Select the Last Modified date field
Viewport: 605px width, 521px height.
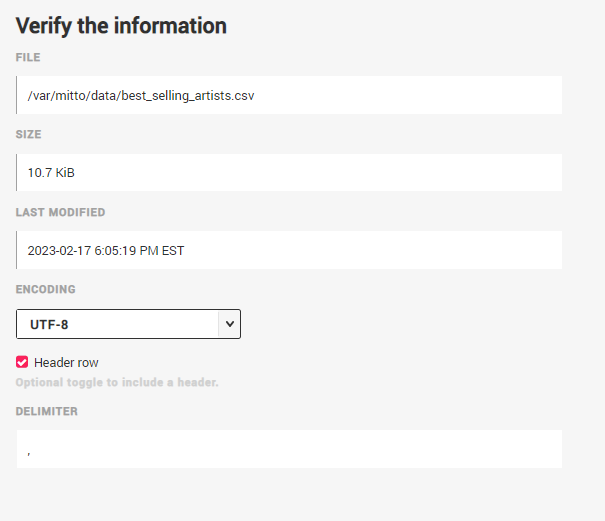(x=289, y=250)
